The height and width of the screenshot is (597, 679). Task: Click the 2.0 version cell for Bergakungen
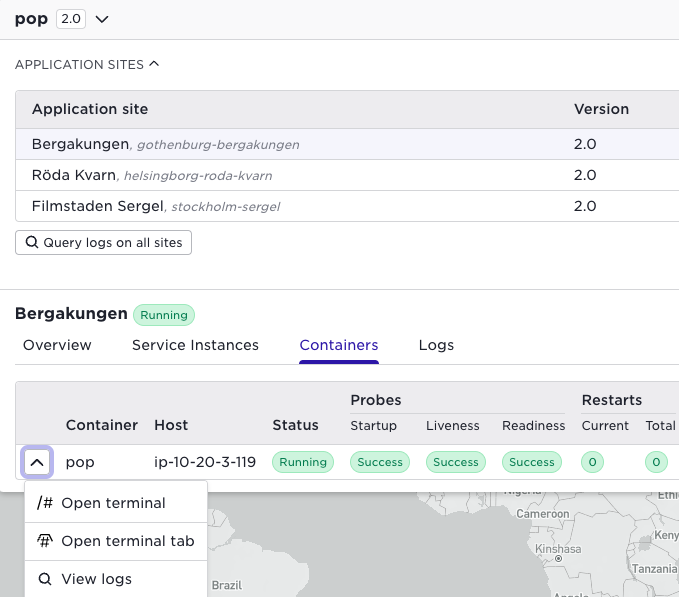pyautogui.click(x=585, y=144)
